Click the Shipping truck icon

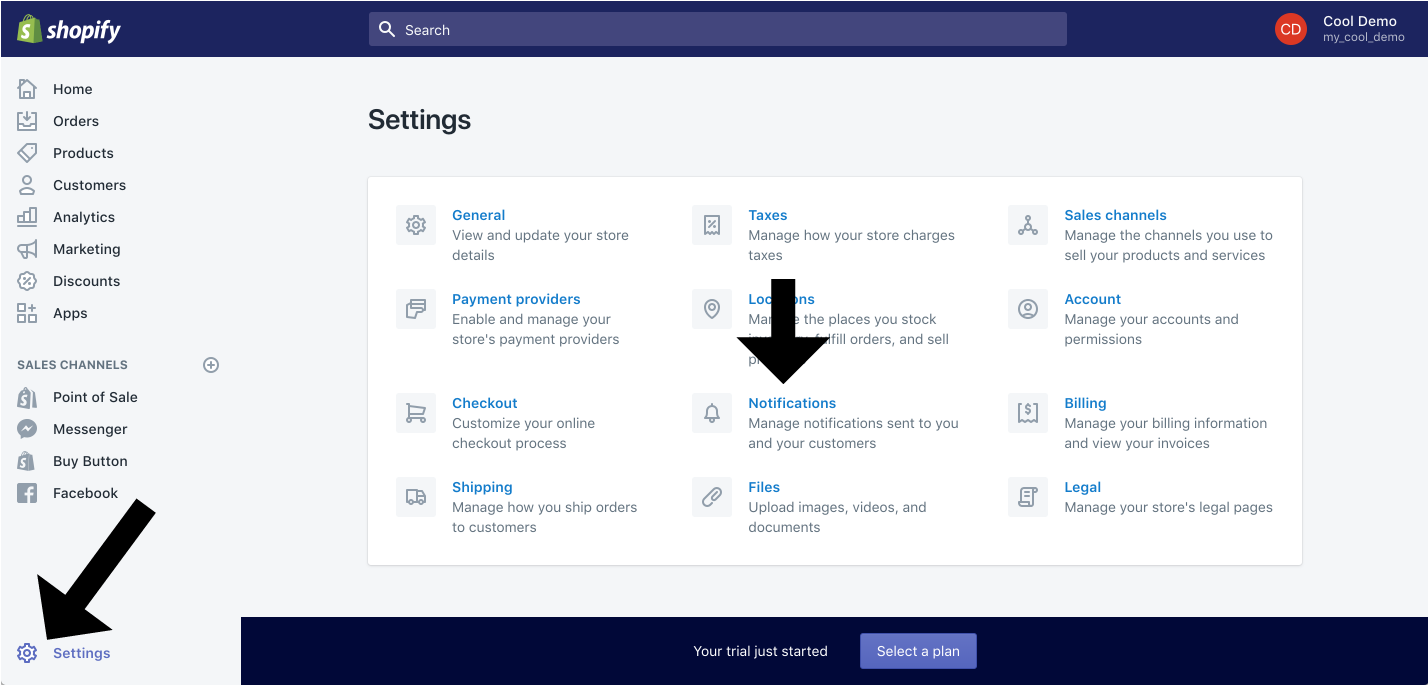click(x=416, y=497)
